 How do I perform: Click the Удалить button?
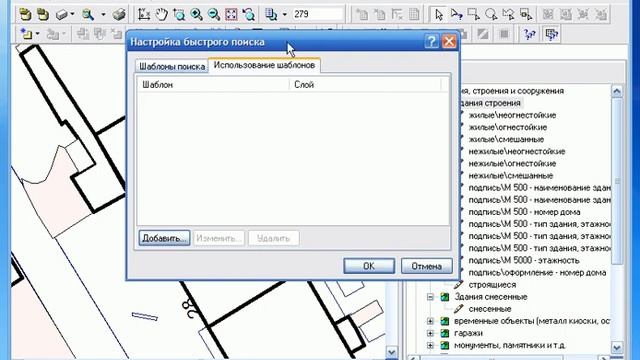click(273, 238)
